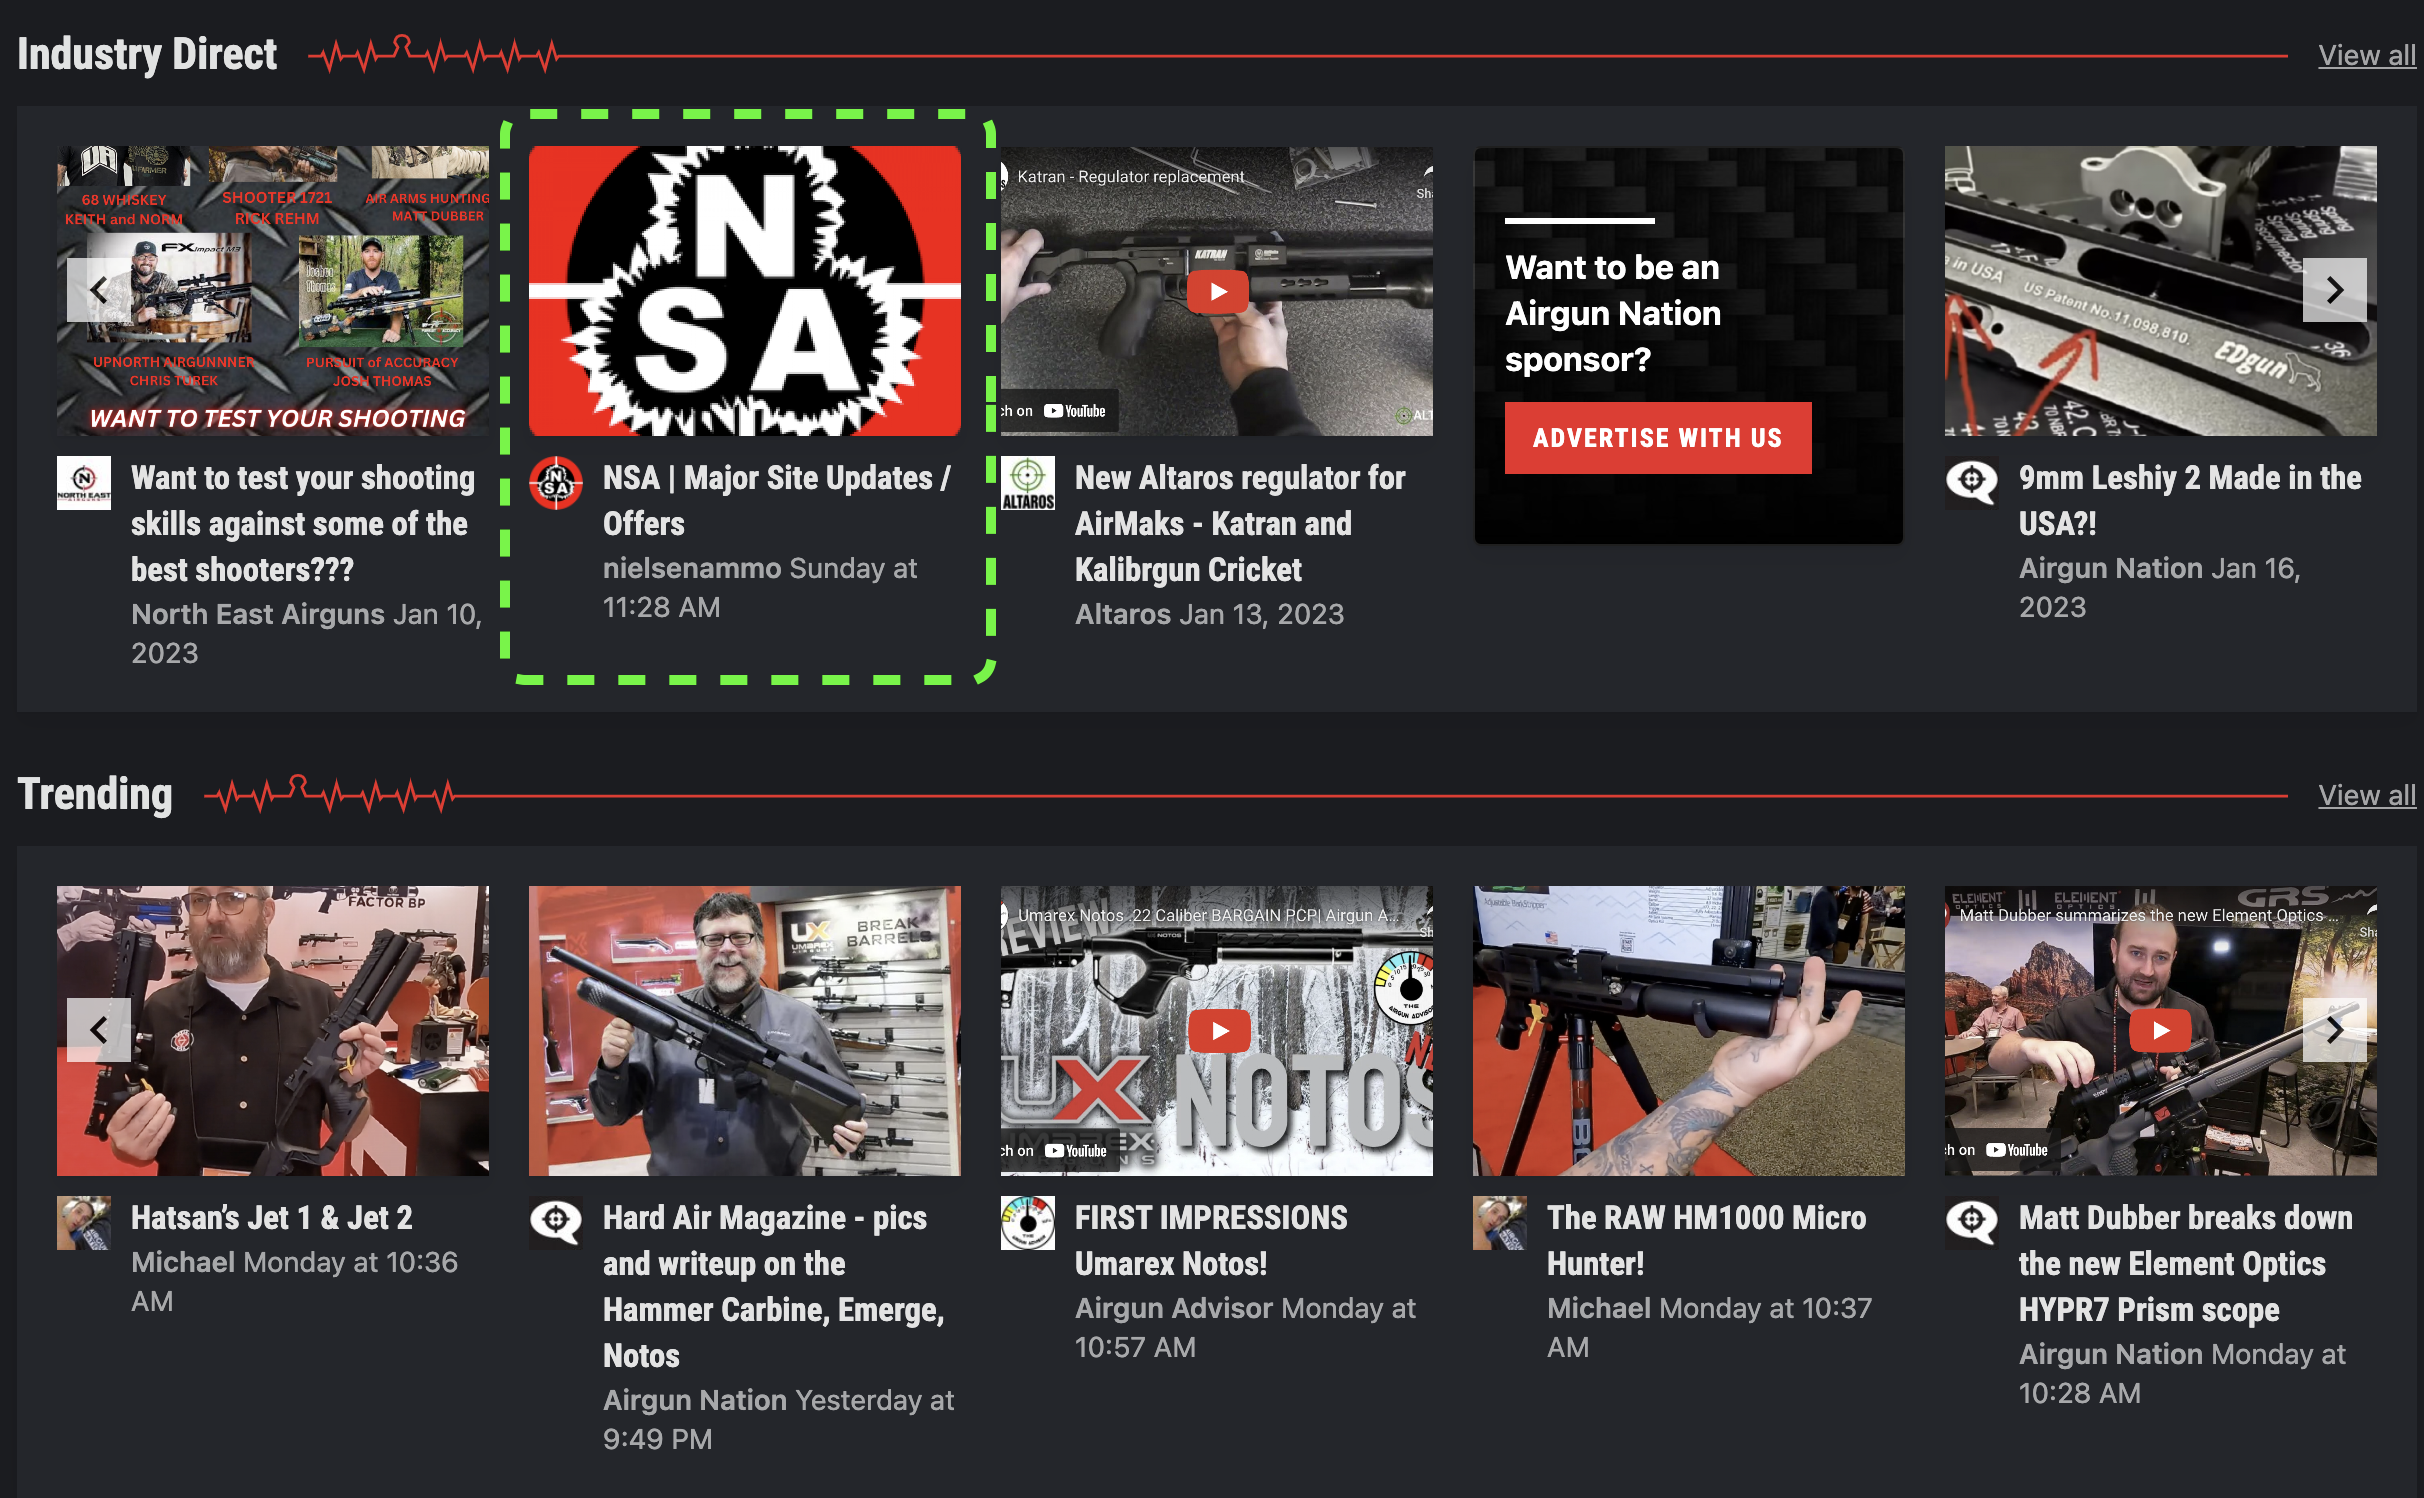The width and height of the screenshot is (2424, 1498).
Task: Click the Advertise With Us button
Action: coord(1658,438)
